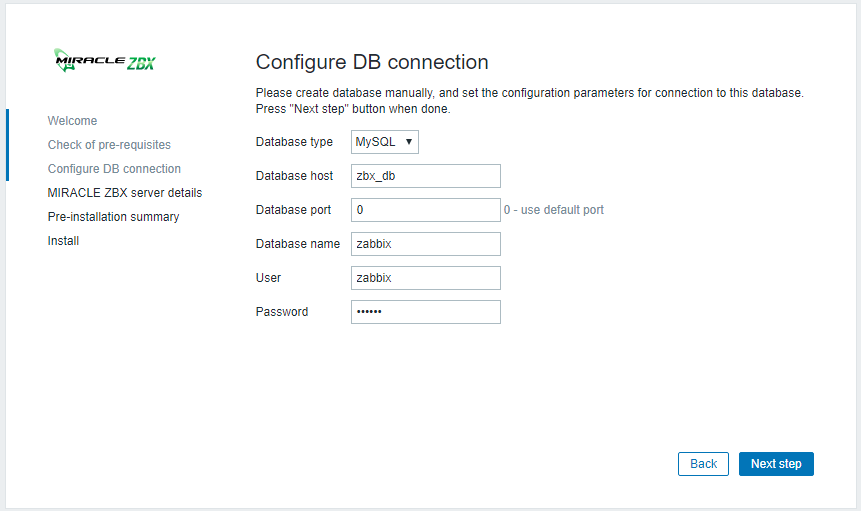The height and width of the screenshot is (511, 861).
Task: Focus the Database port field
Action: [425, 210]
